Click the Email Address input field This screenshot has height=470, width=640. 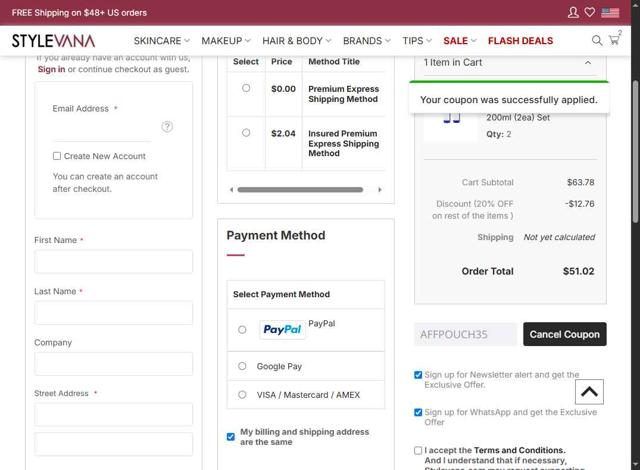pyautogui.click(x=102, y=132)
